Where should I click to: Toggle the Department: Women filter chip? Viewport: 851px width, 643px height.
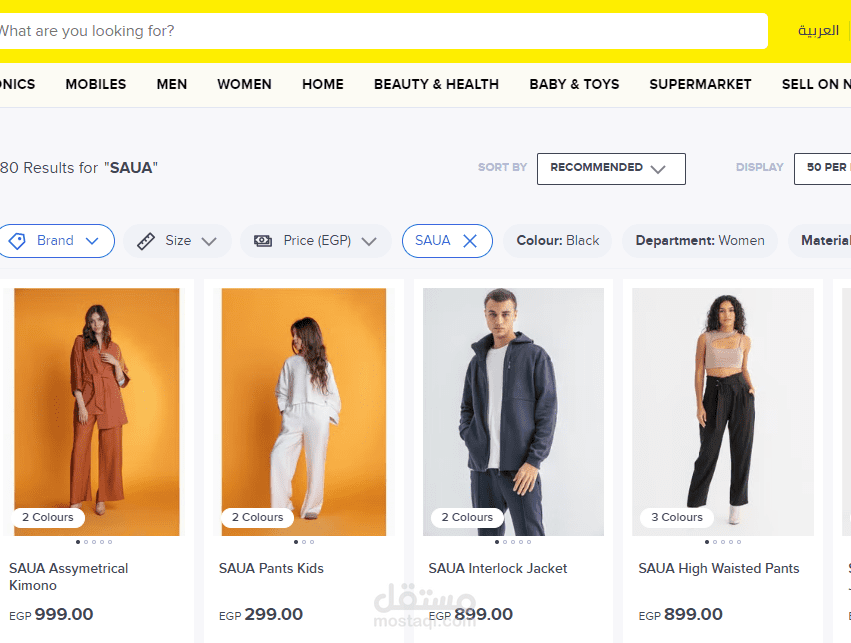pyautogui.click(x=700, y=241)
